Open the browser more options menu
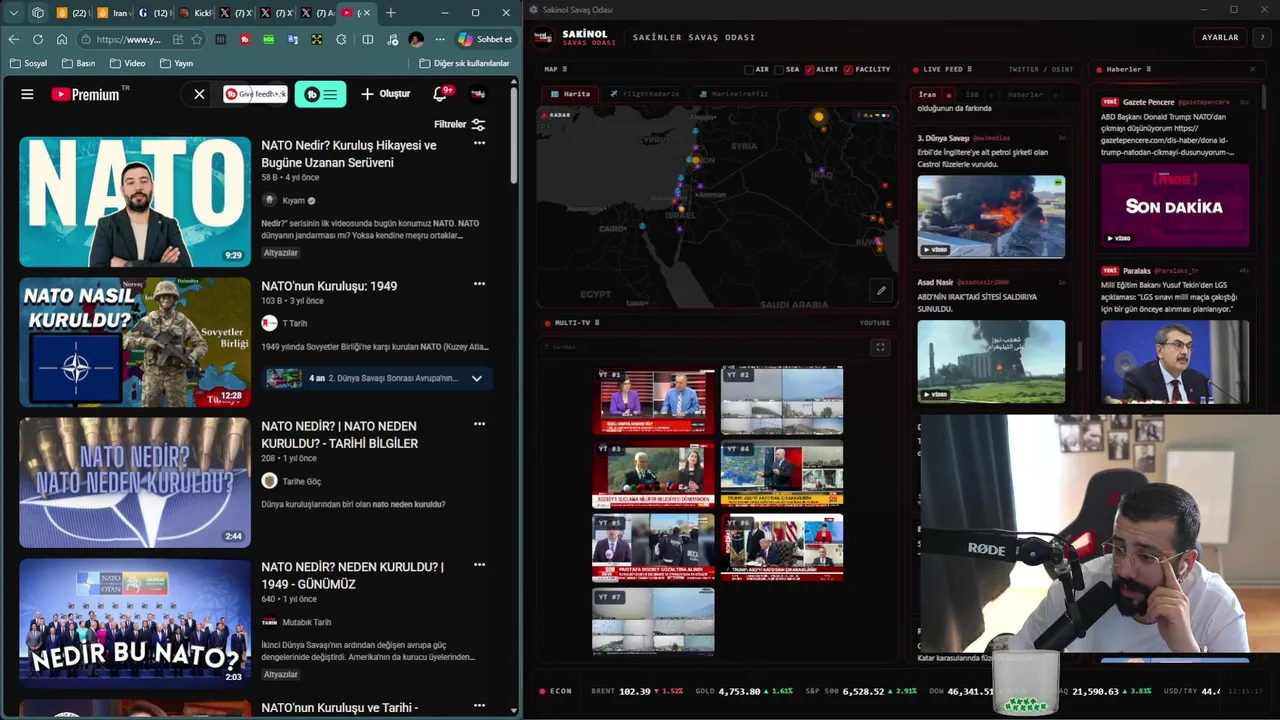This screenshot has width=1280, height=720. click(x=440, y=39)
